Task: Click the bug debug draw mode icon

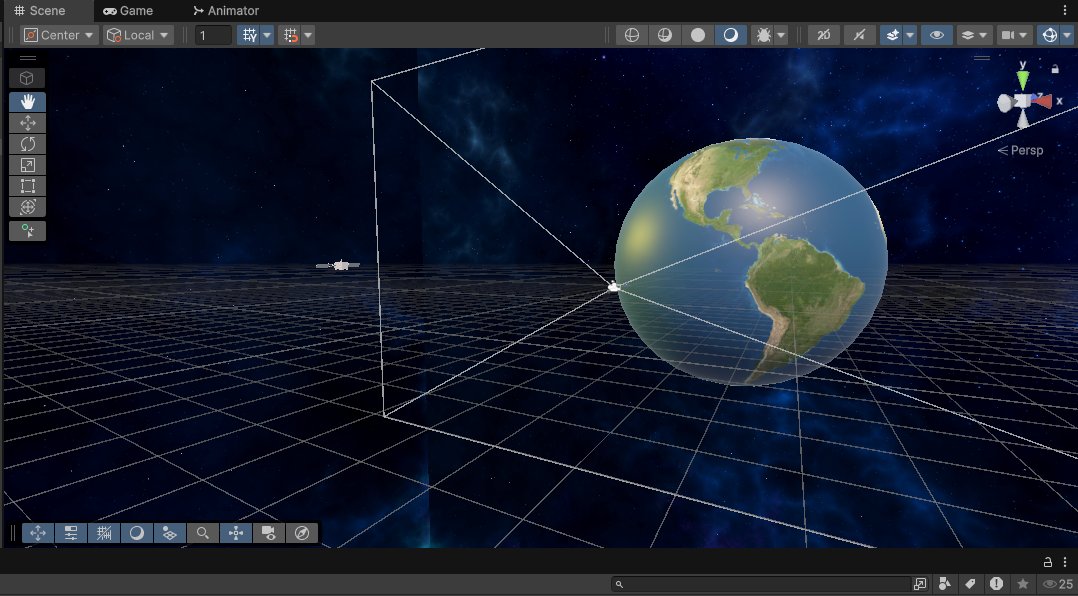Action: point(763,35)
